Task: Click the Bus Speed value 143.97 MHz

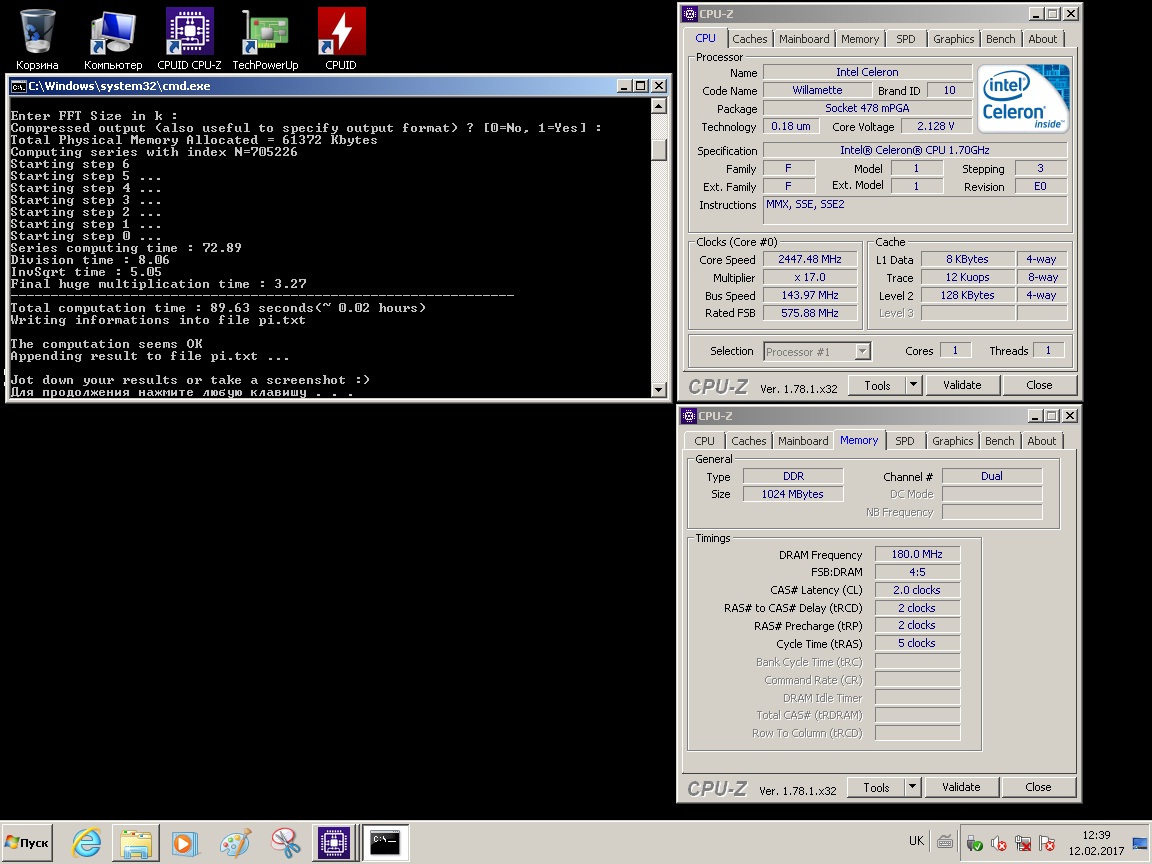Action: (x=810, y=295)
